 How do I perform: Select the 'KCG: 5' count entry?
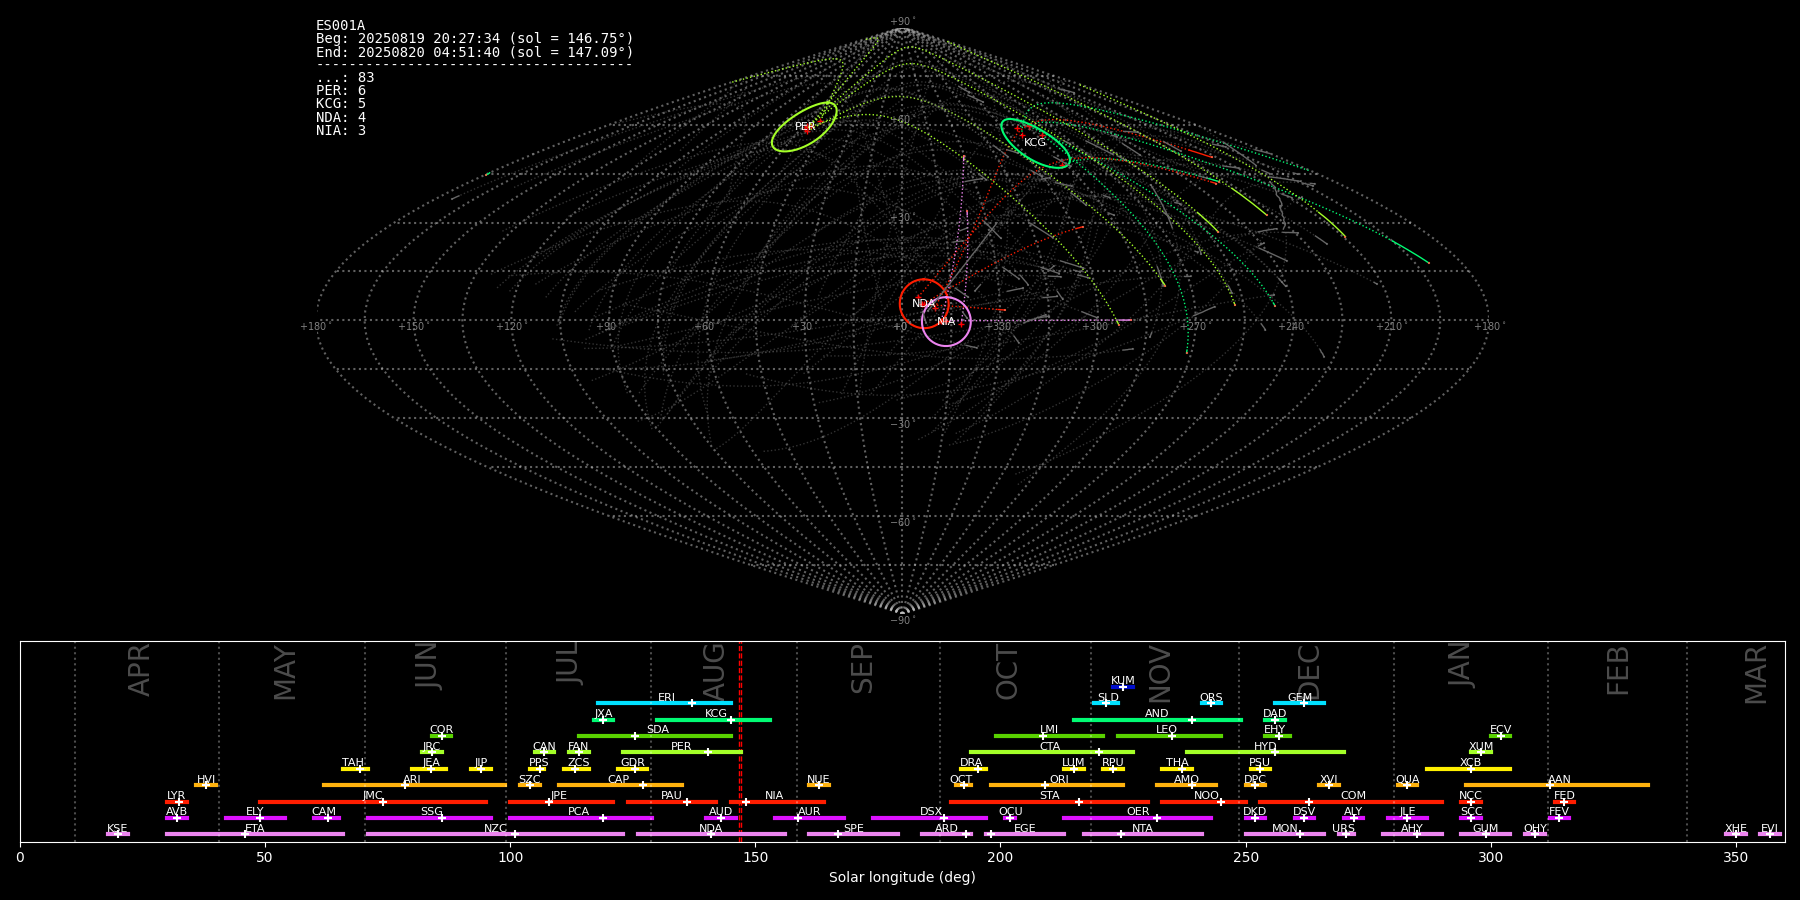point(341,104)
